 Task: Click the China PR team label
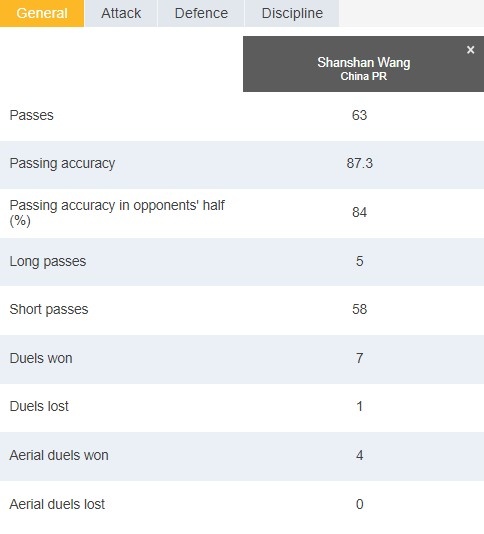tap(363, 76)
